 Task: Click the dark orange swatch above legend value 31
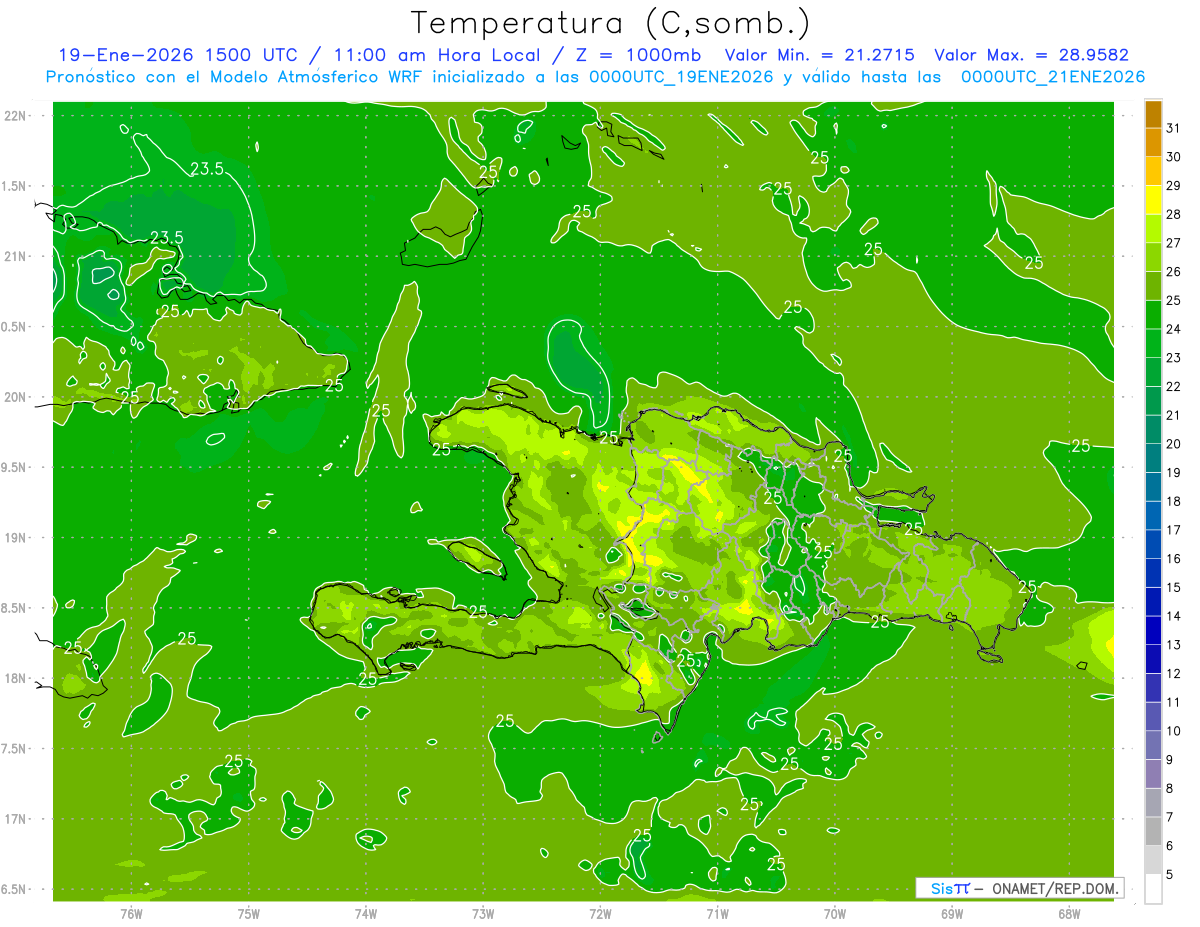1153,114
